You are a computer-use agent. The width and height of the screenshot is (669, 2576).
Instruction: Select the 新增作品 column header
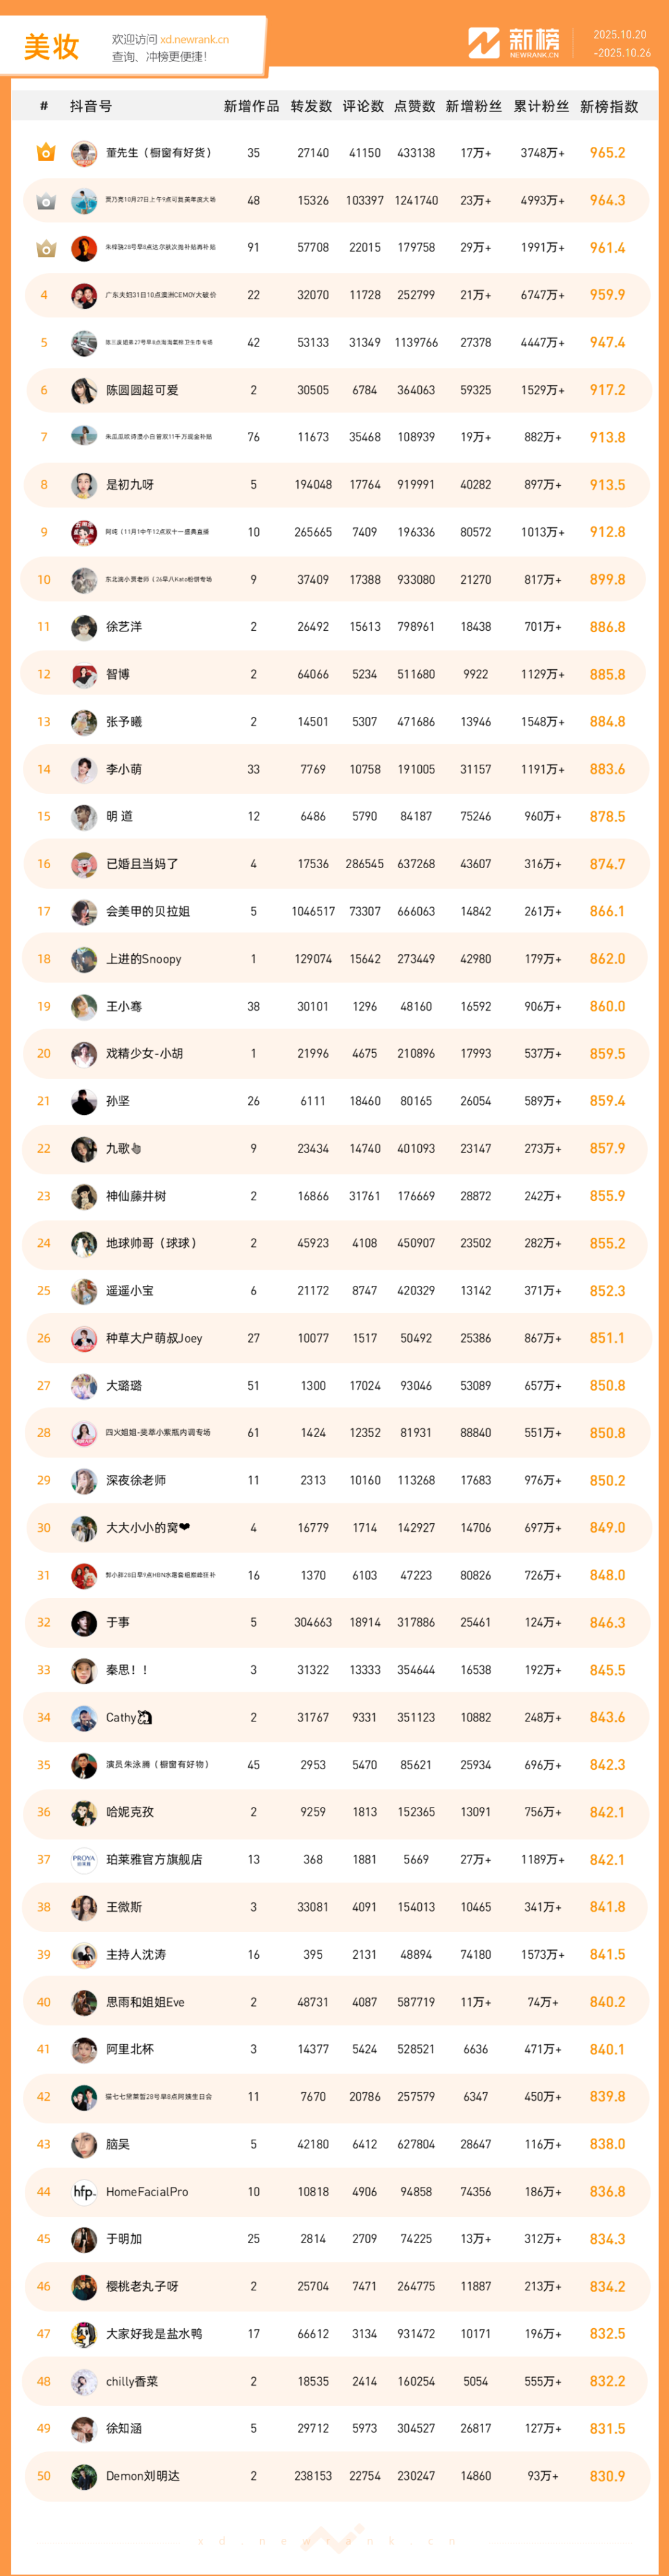252,107
